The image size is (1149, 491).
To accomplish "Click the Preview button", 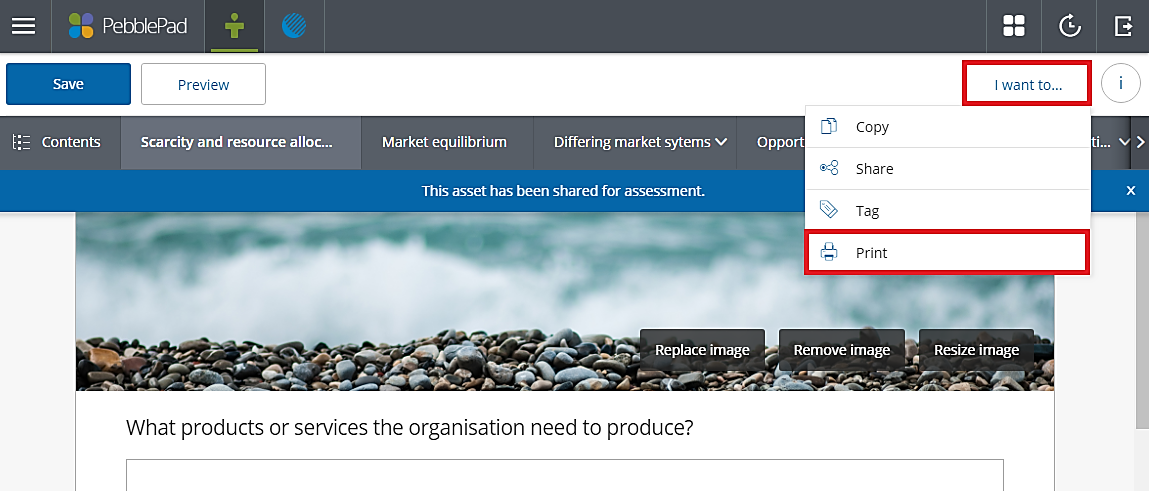I will [x=203, y=84].
